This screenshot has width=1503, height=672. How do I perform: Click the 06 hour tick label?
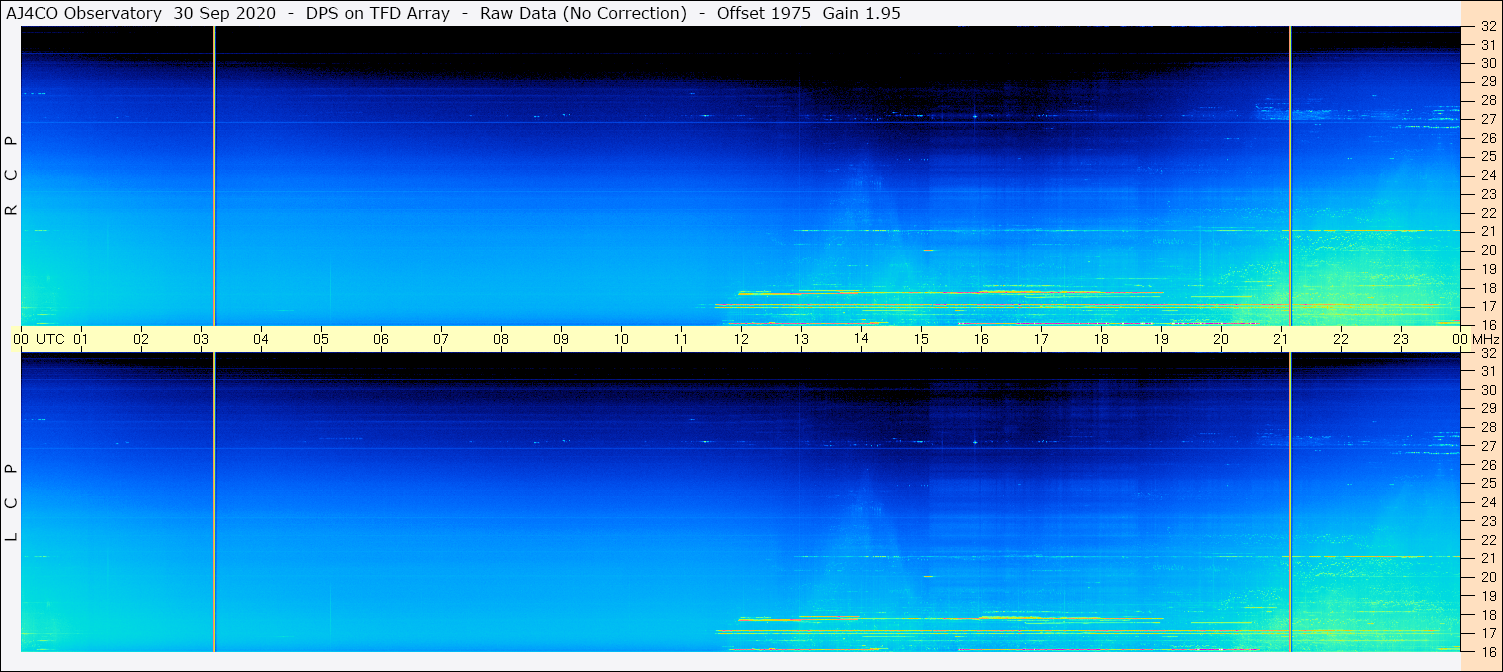pyautogui.click(x=381, y=339)
